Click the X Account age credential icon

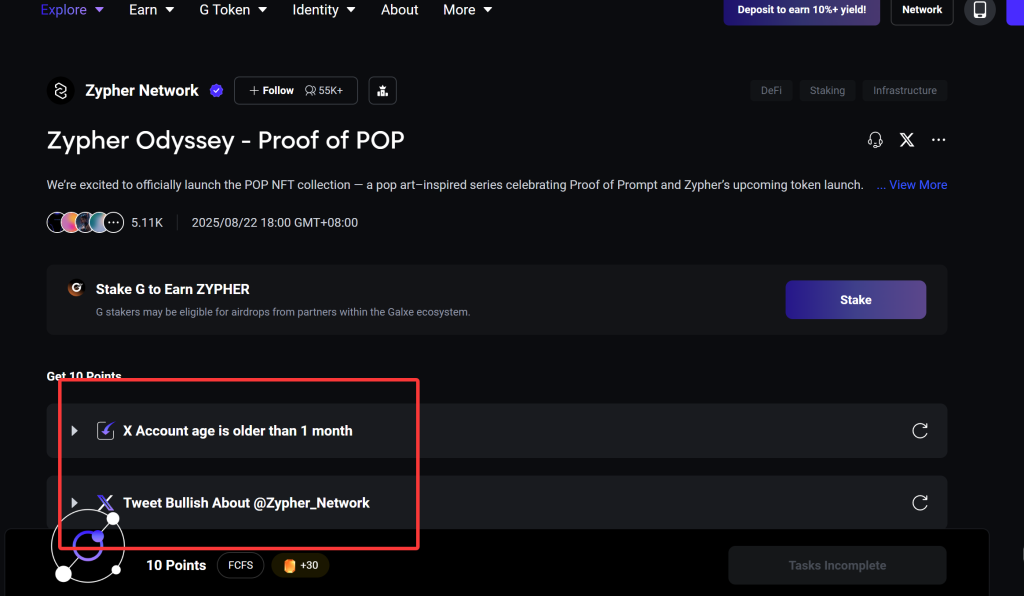coord(105,431)
